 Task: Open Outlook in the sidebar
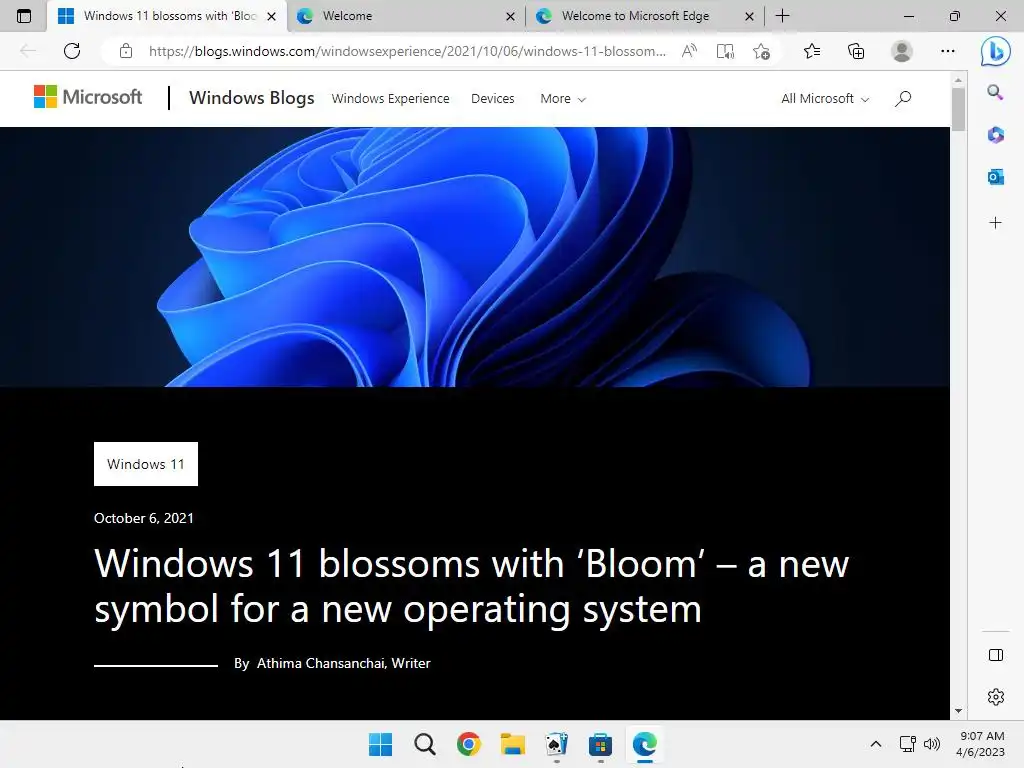pyautogui.click(x=995, y=177)
